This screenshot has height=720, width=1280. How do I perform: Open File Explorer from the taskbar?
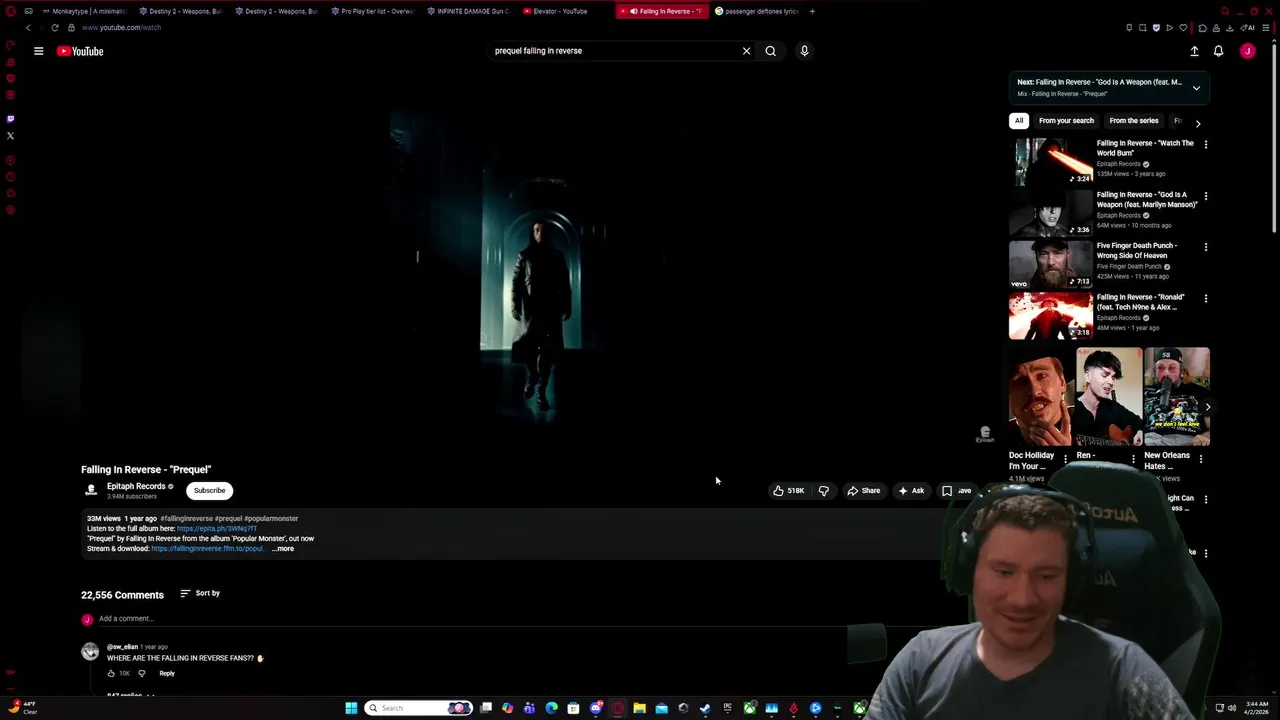click(x=639, y=708)
